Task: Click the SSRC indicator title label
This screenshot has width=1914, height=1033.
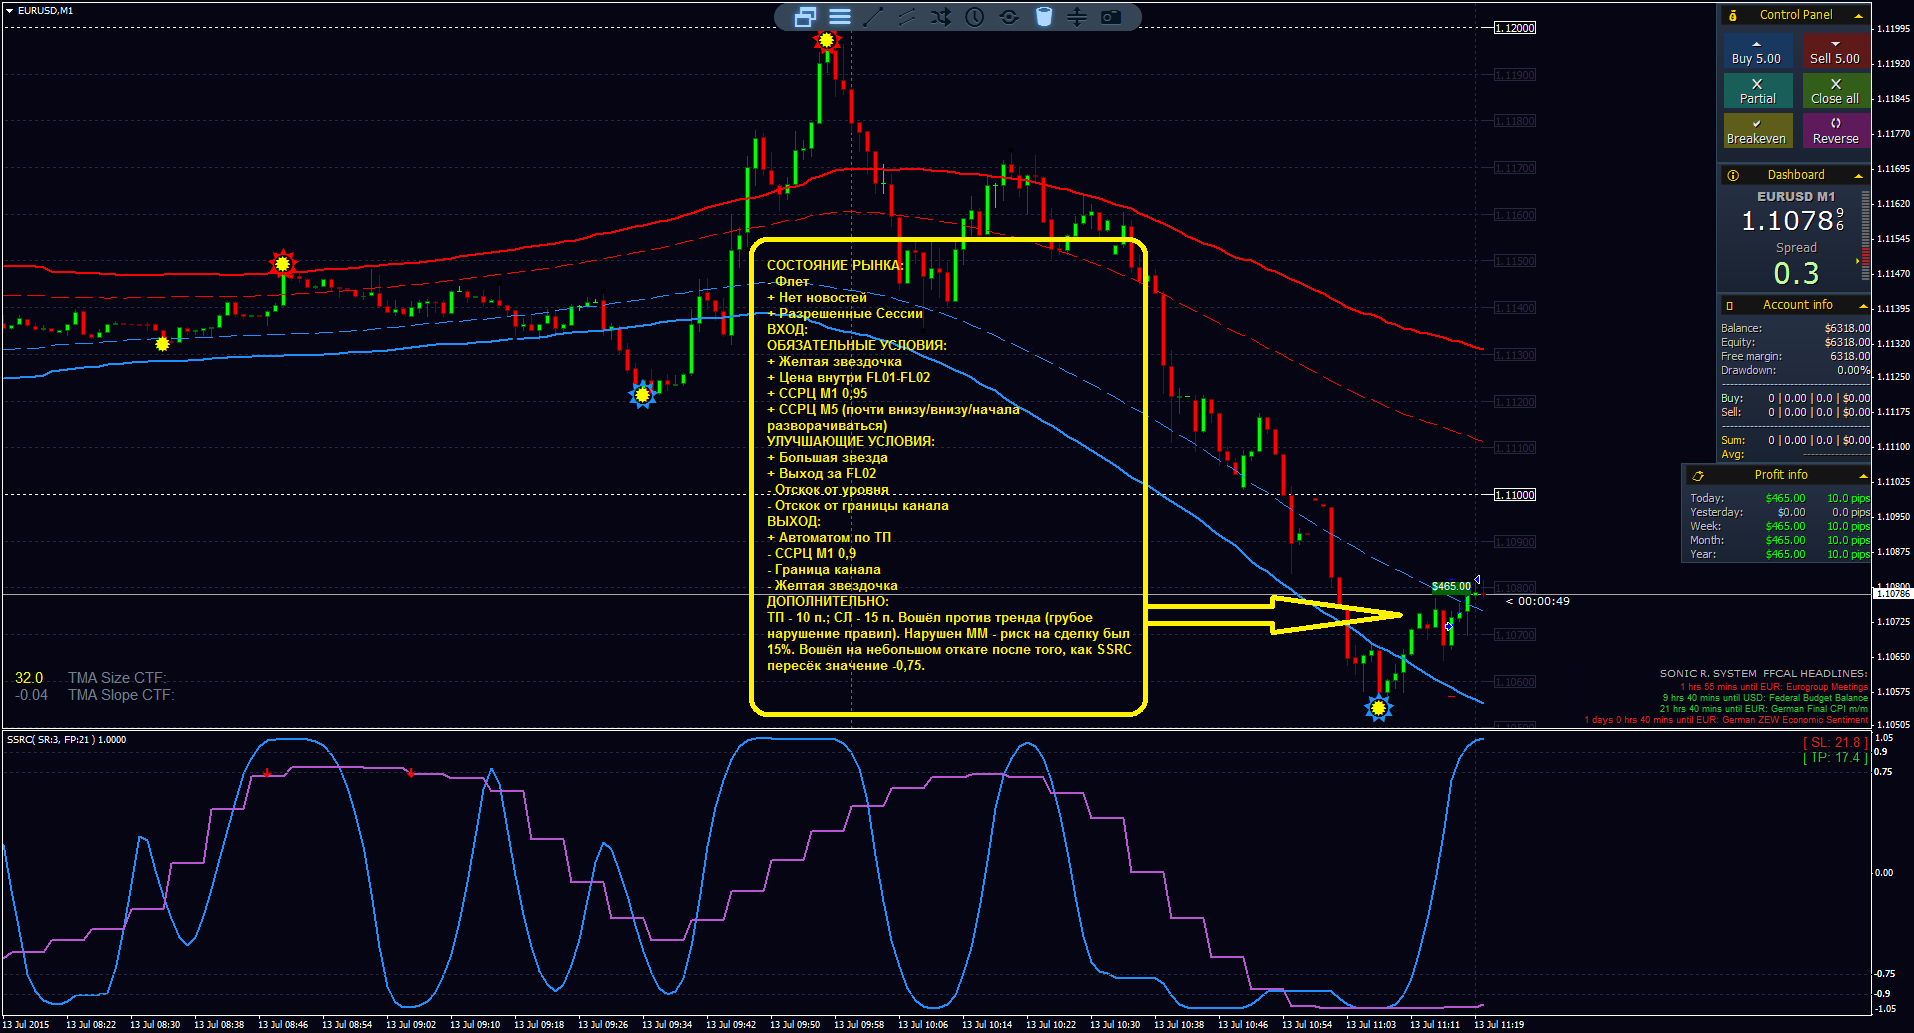Action: [66, 740]
